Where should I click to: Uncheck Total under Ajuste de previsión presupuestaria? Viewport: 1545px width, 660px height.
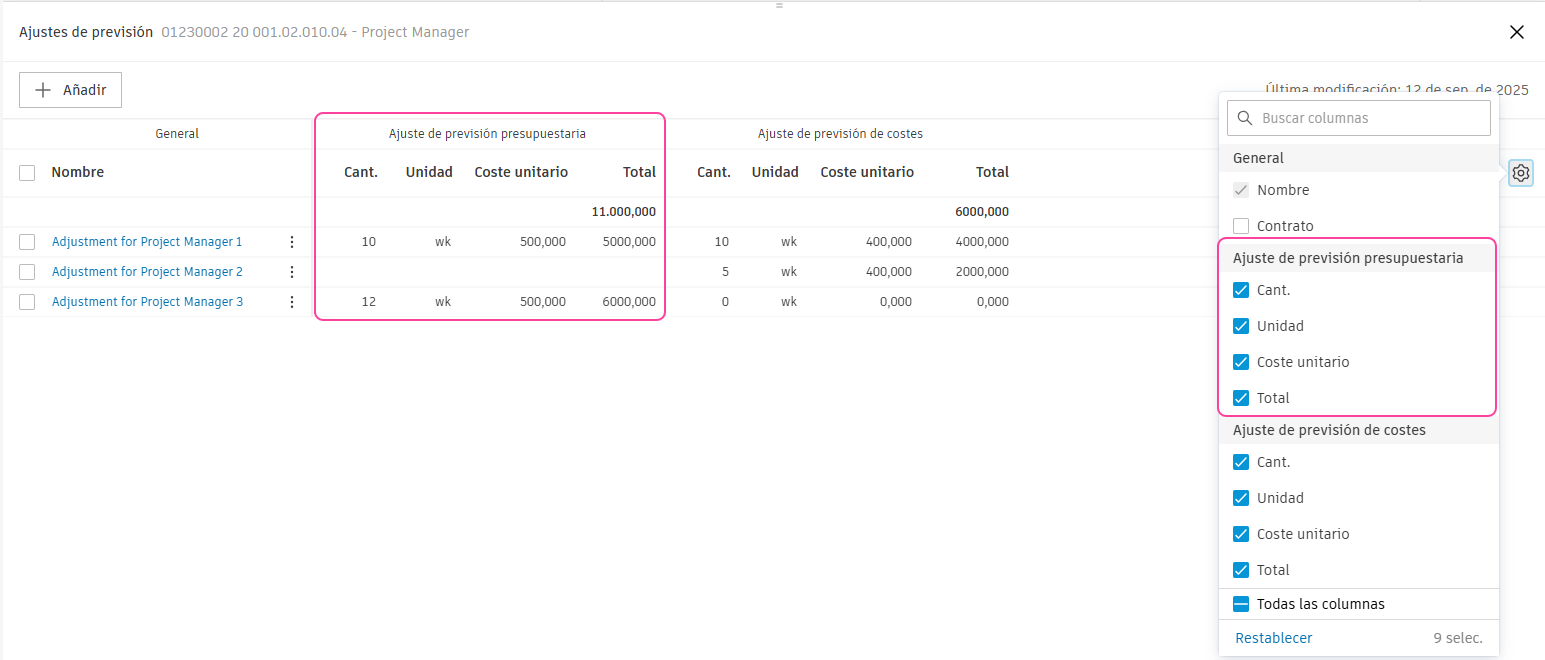click(1241, 398)
